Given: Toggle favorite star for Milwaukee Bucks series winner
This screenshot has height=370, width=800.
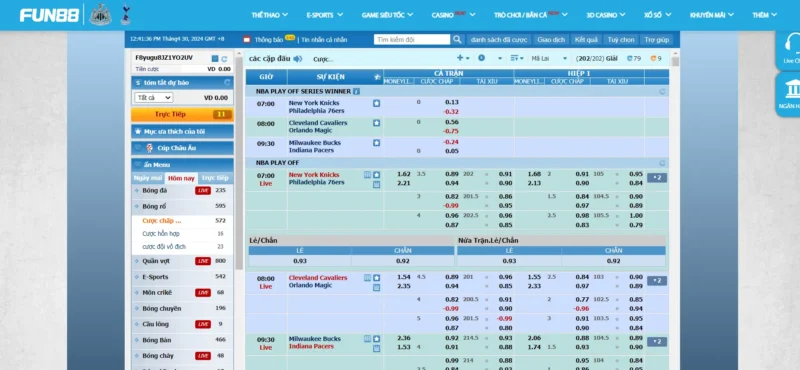Looking at the screenshot, I should [x=377, y=143].
